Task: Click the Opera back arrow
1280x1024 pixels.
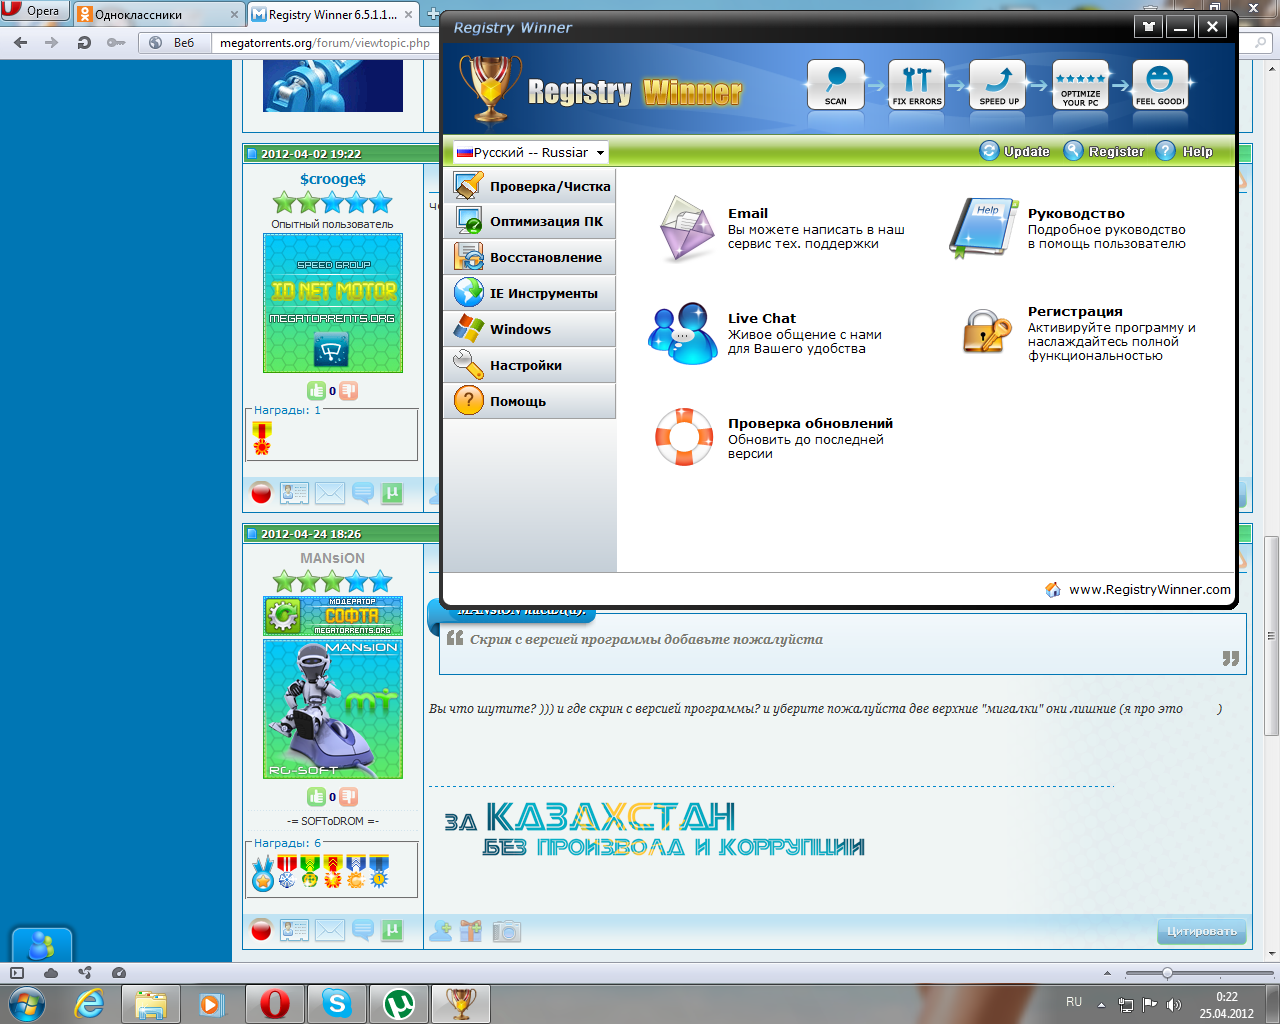Action: pos(21,43)
